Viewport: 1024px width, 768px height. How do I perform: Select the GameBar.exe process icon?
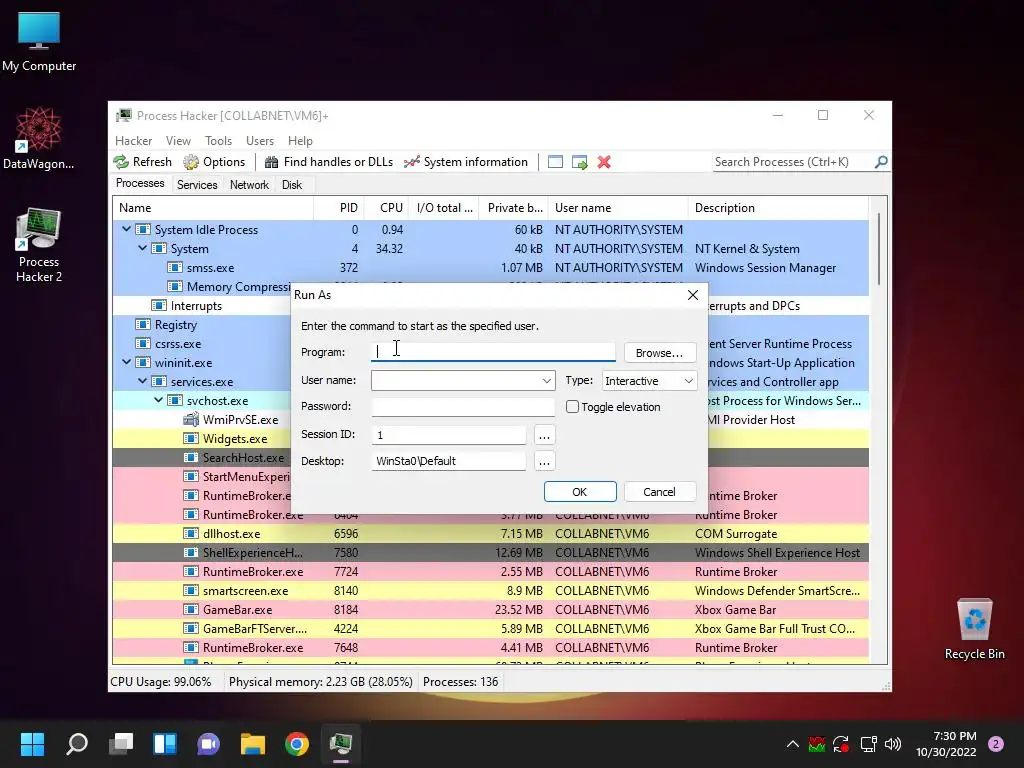click(x=191, y=609)
